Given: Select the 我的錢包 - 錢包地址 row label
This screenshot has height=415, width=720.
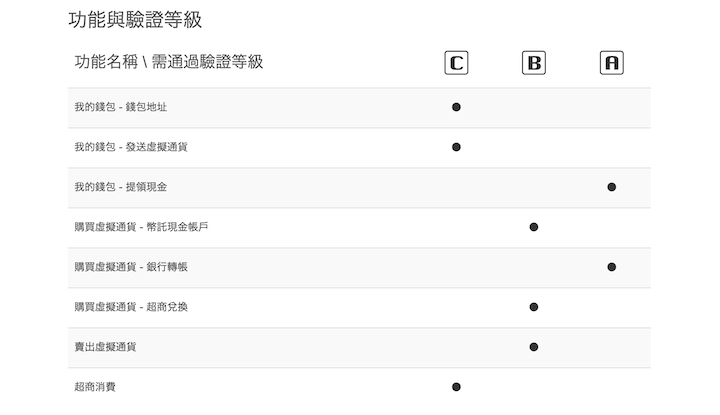Looking at the screenshot, I should tap(120, 107).
